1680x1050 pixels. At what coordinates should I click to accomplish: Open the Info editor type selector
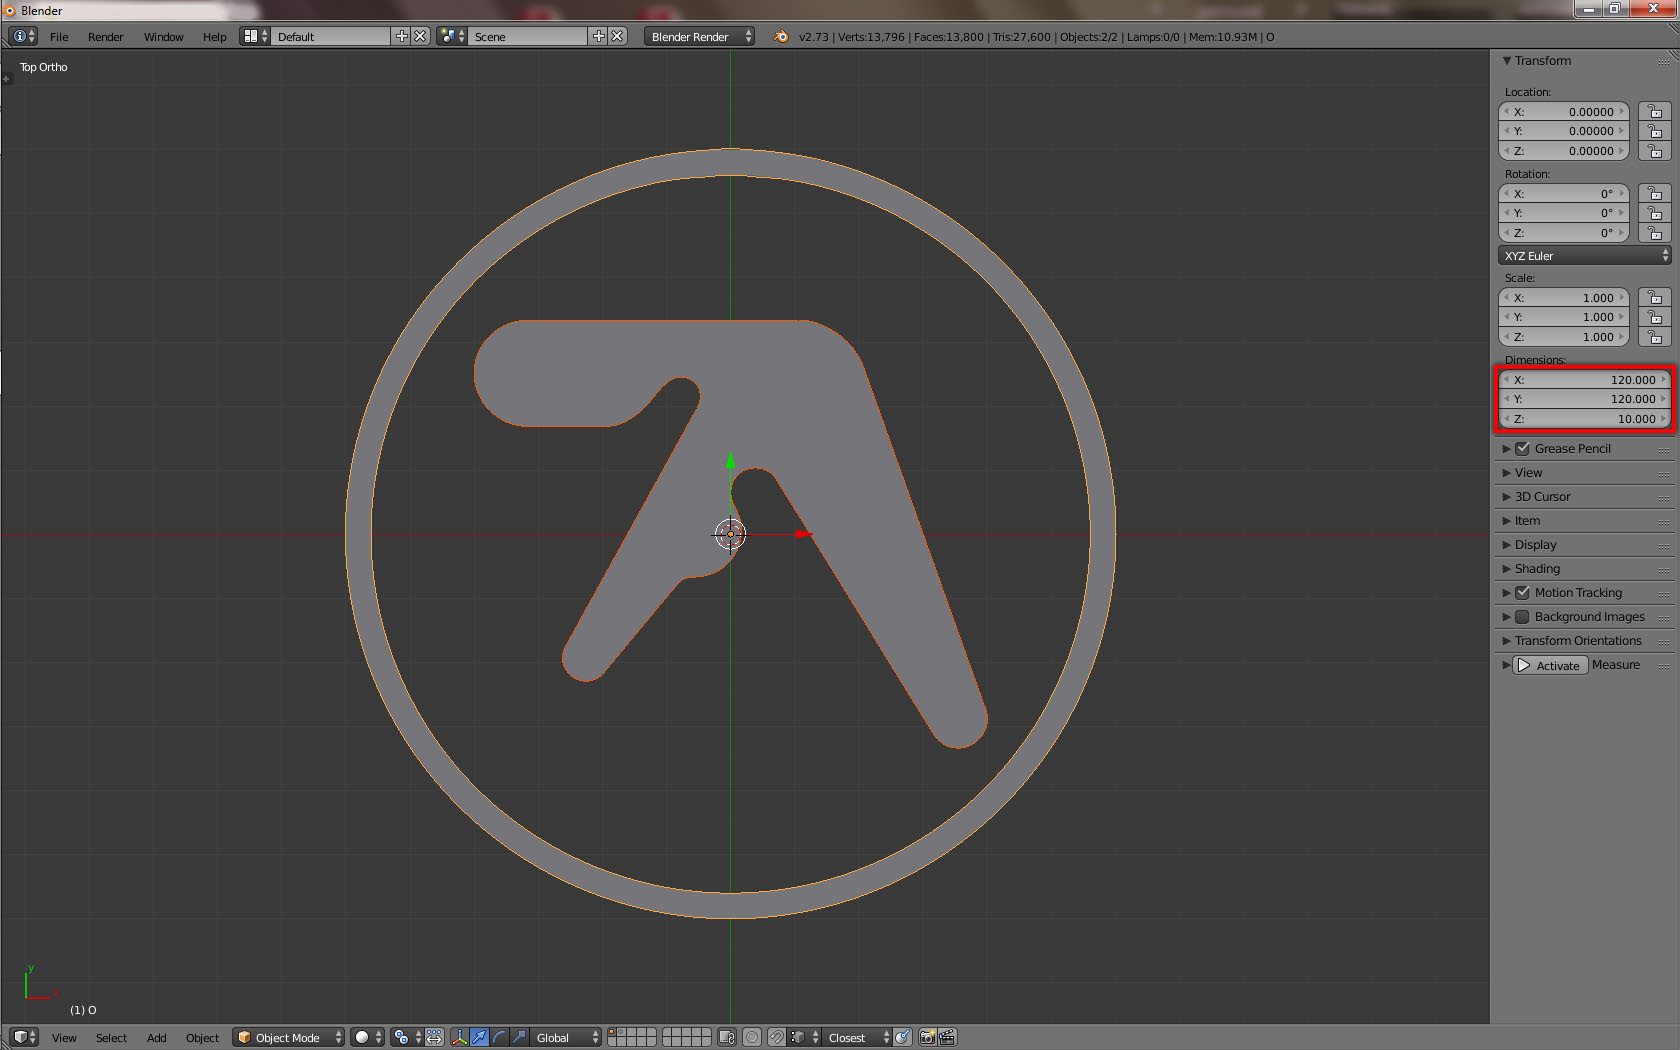click(x=23, y=36)
